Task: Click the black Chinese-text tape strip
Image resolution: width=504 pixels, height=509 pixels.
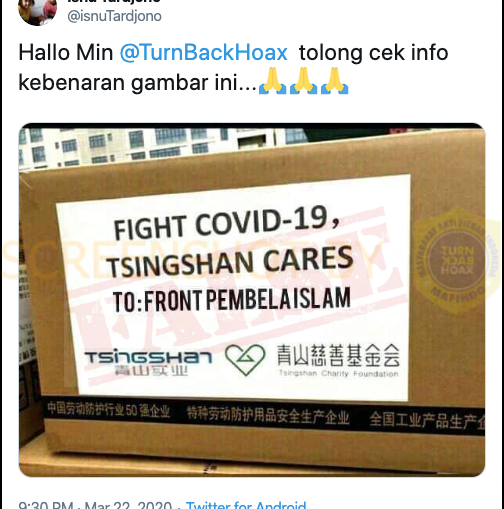Action: [x=263, y=417]
